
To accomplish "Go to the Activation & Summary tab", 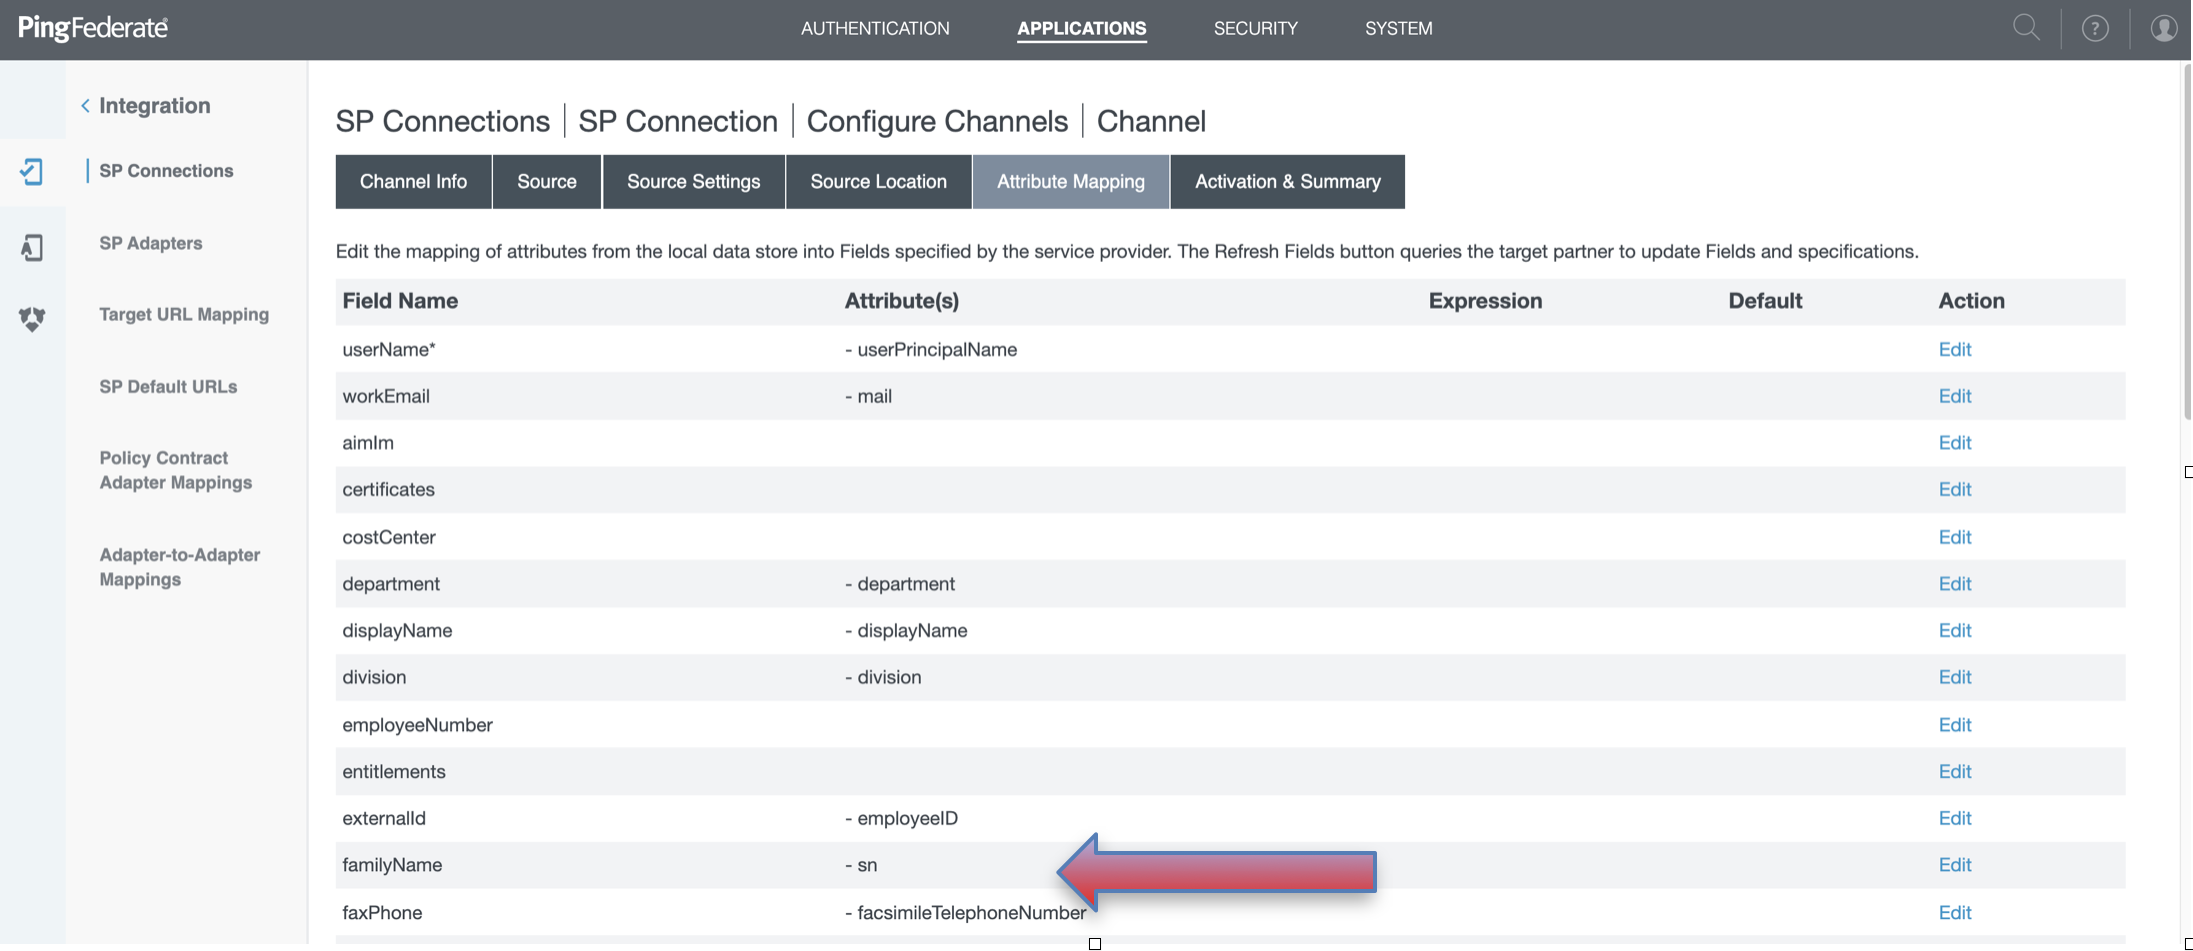I will point(1287,182).
